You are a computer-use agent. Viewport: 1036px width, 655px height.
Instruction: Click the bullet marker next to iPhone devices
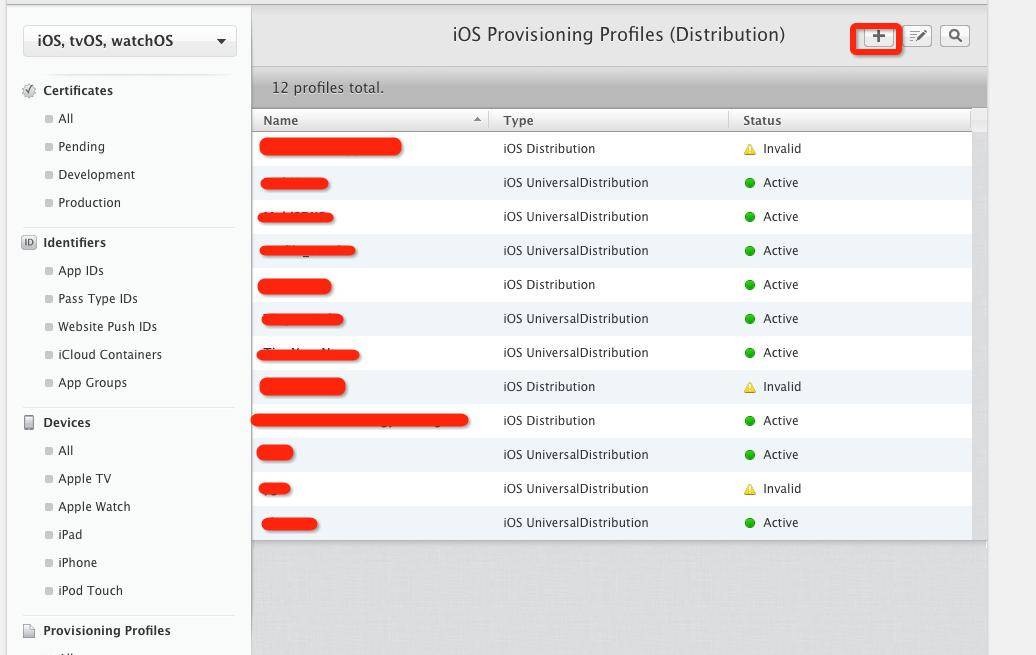[48, 562]
